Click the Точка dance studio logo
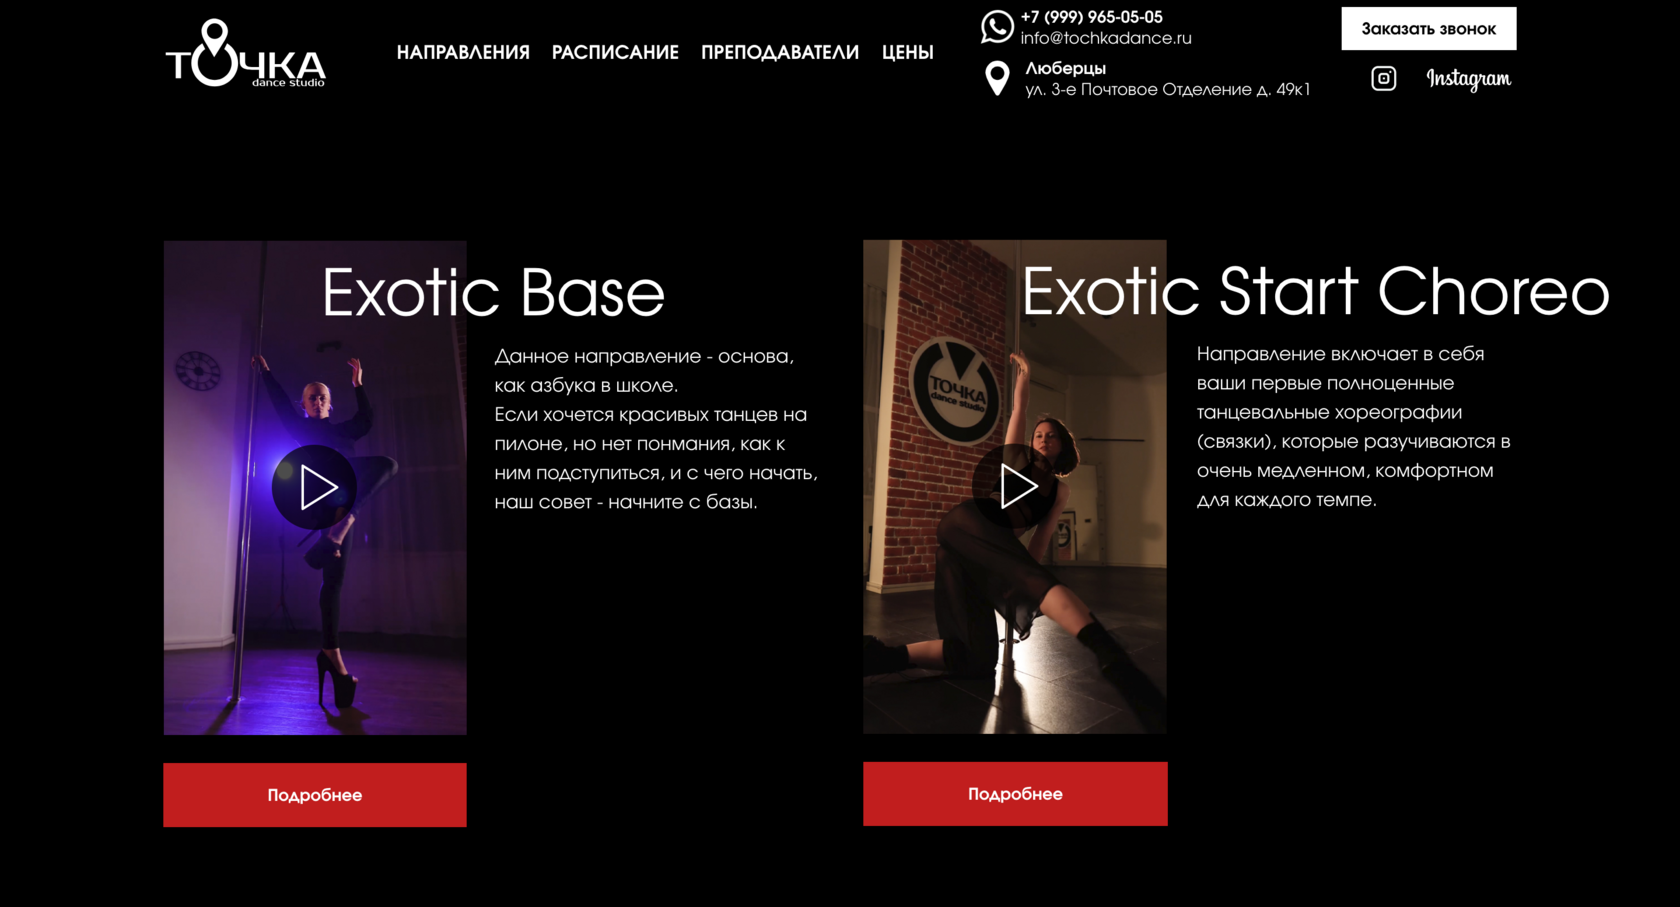The width and height of the screenshot is (1680, 907). 246,53
